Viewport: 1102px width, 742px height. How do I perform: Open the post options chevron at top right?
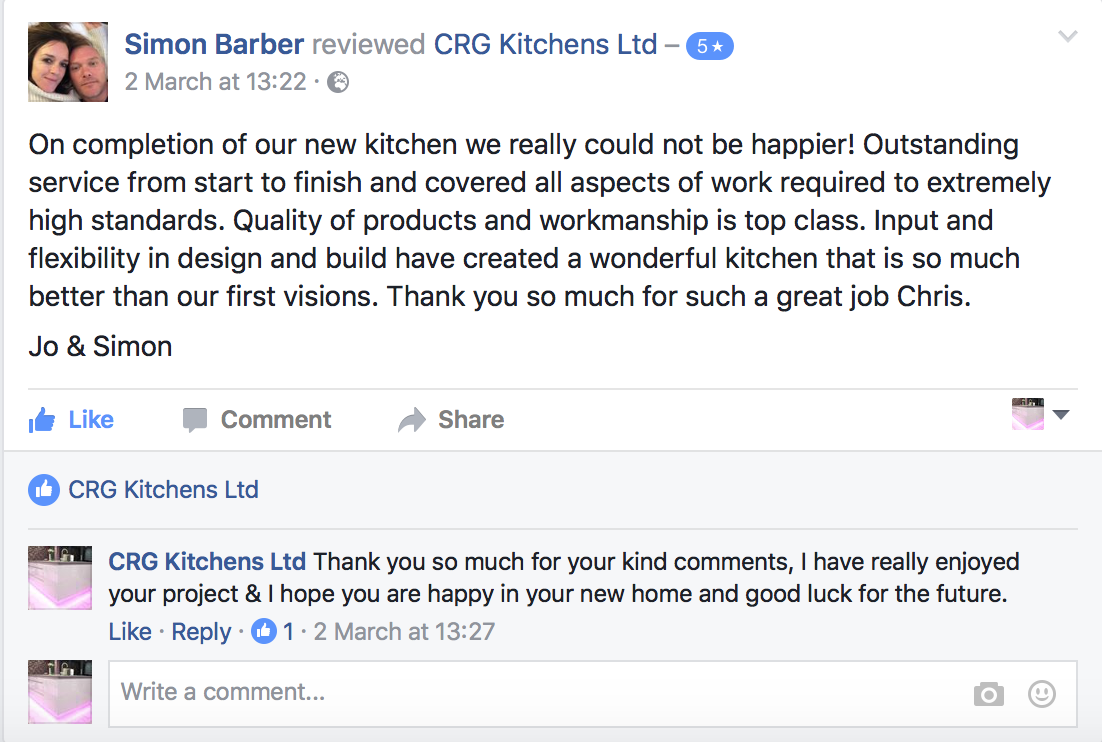coord(1068,37)
